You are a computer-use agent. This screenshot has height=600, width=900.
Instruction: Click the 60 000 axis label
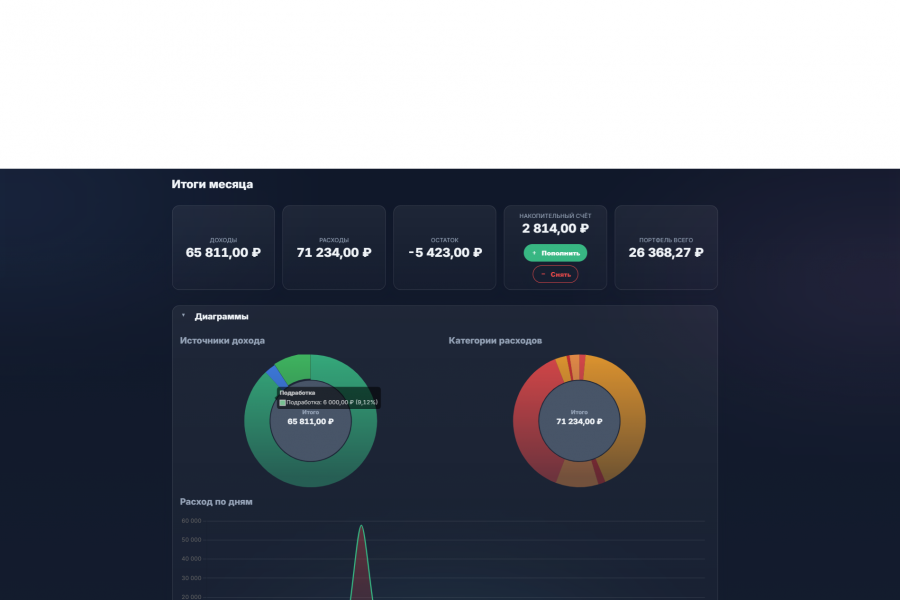pos(191,521)
